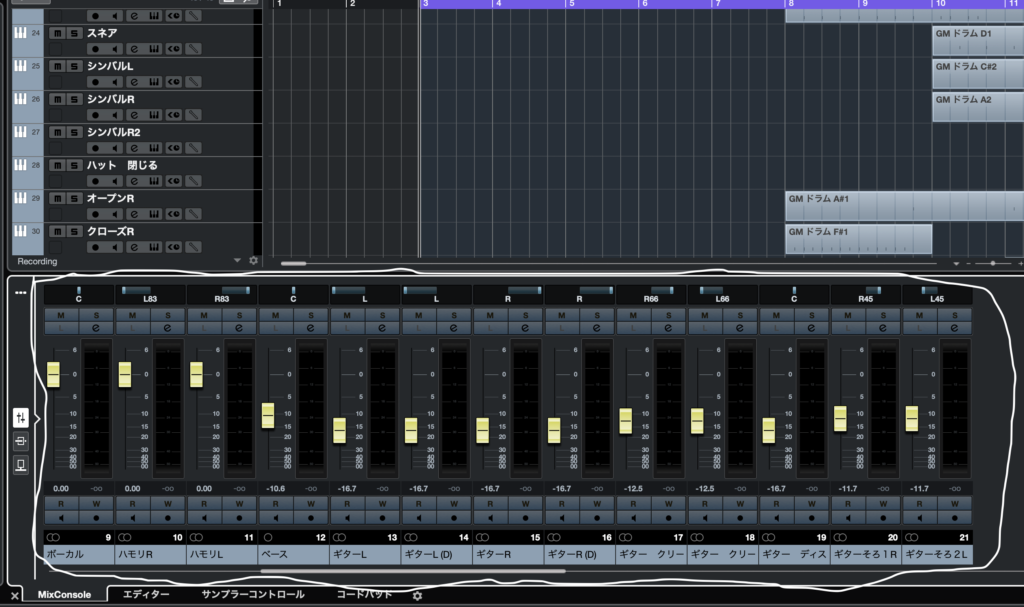Open the サンプラーコントロール tab
Image resolution: width=1024 pixels, height=607 pixels.
point(252,594)
